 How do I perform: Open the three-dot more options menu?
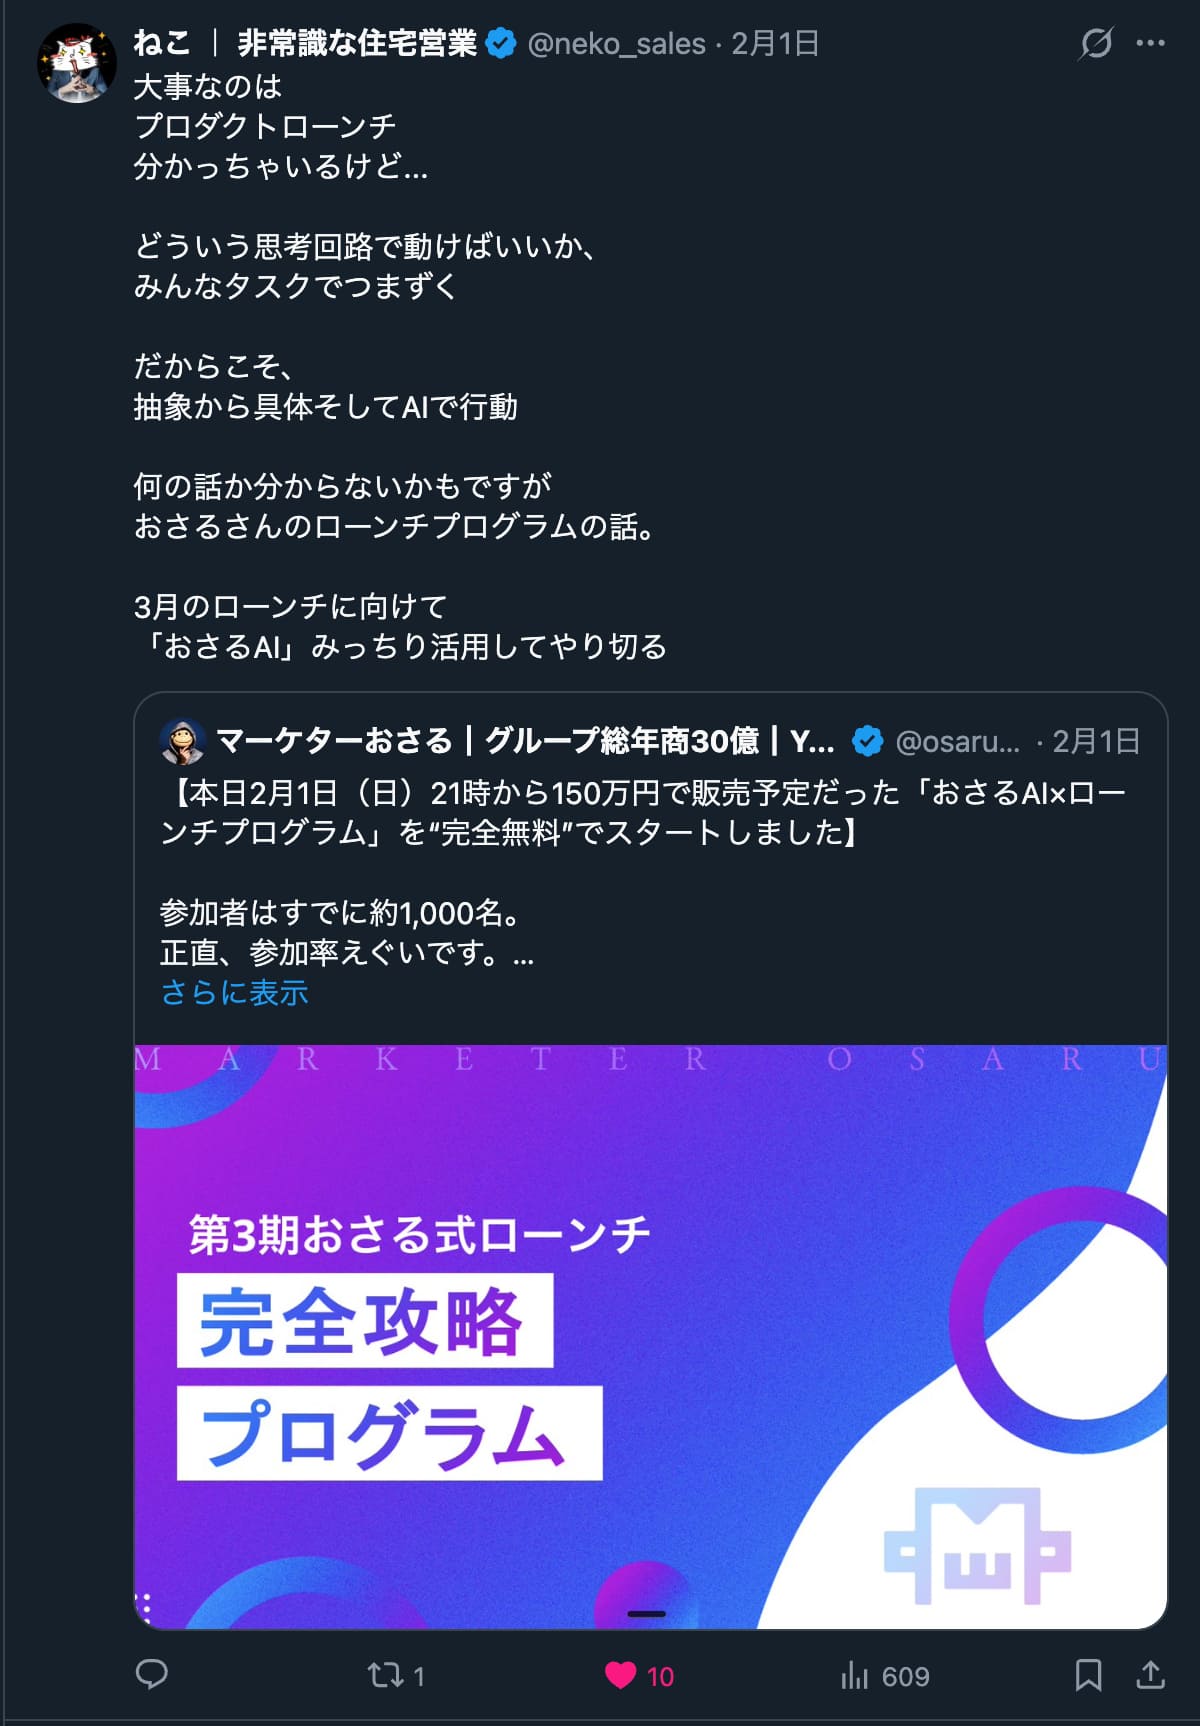coord(1151,43)
